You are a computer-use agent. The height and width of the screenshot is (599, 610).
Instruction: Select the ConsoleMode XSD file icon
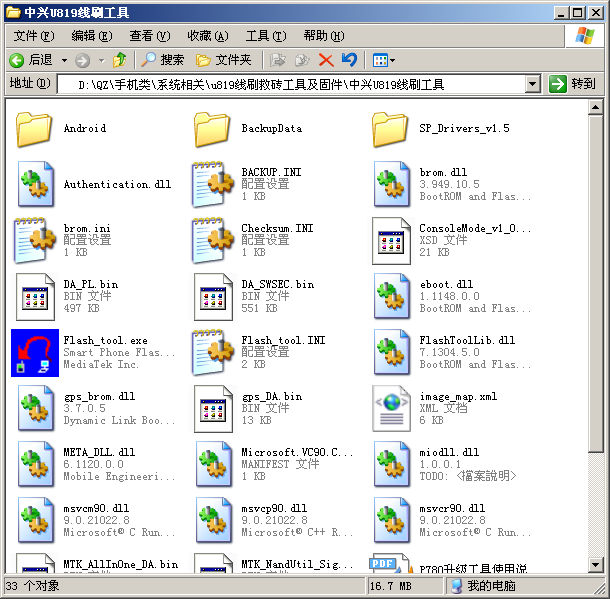click(391, 241)
